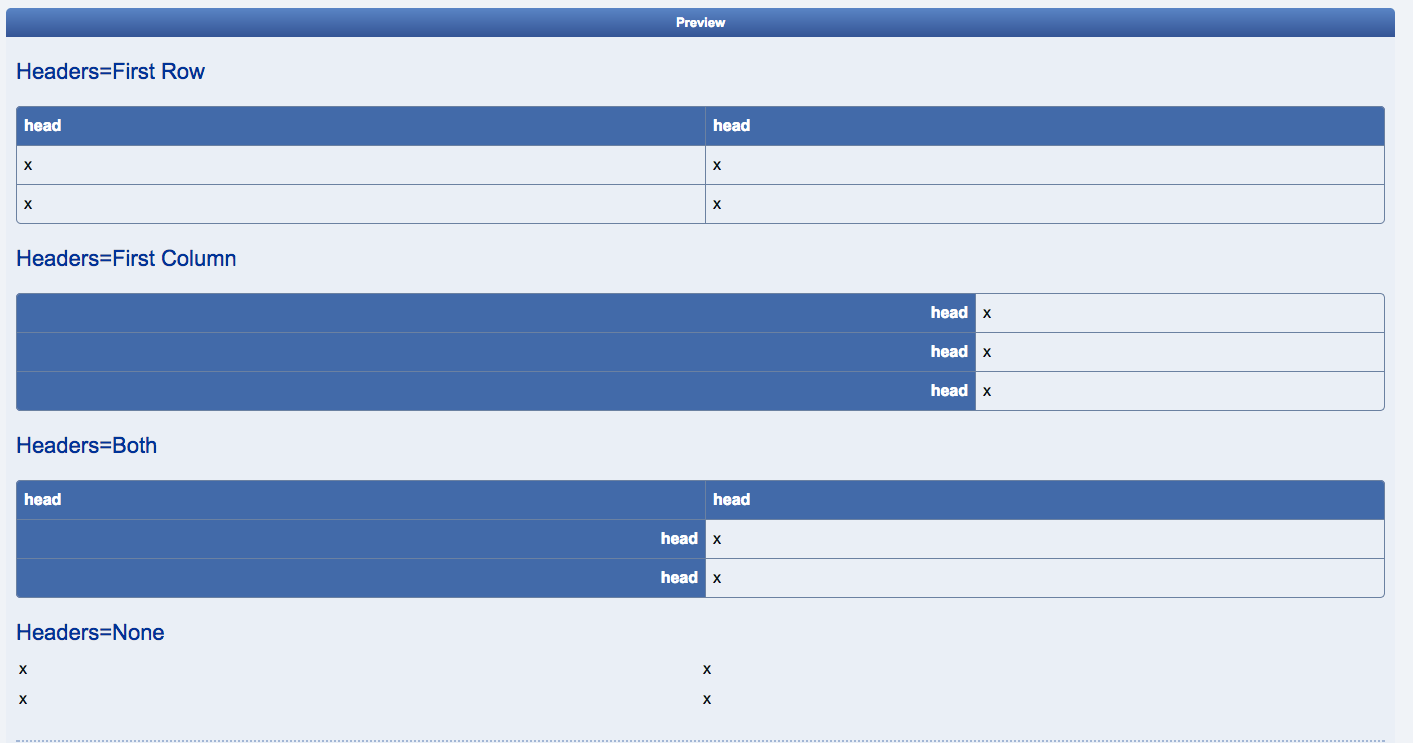Click top-right head cell in Headers=Both table
The width and height of the screenshot is (1413, 743).
[x=1044, y=500]
